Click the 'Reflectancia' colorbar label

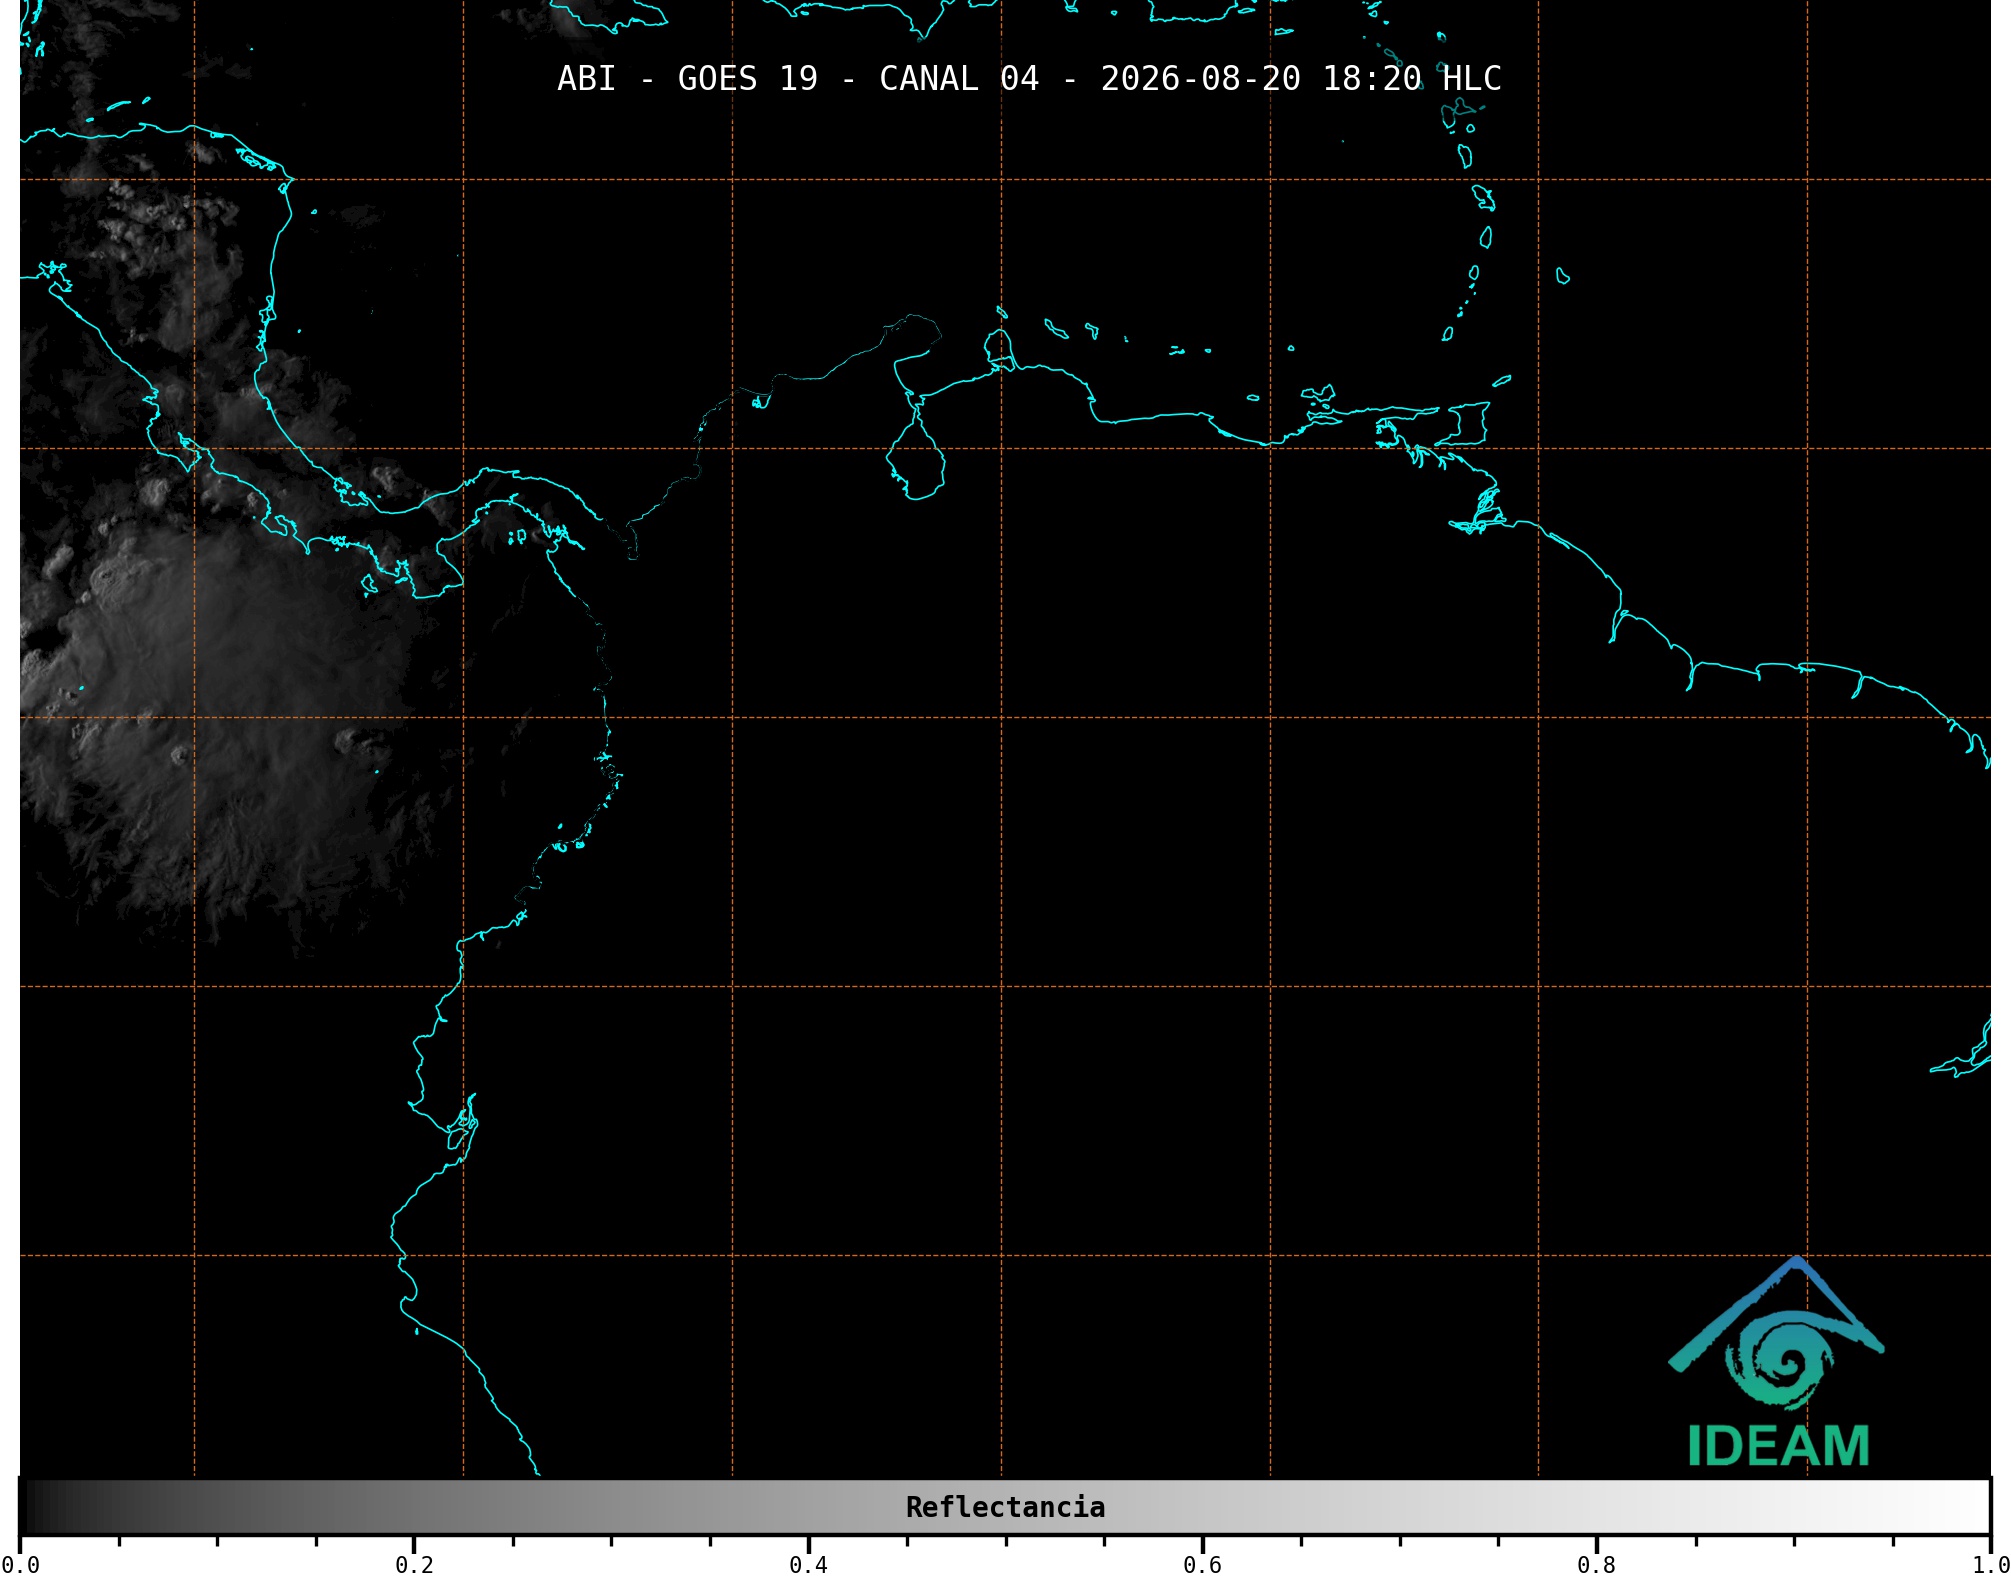(1005, 1507)
